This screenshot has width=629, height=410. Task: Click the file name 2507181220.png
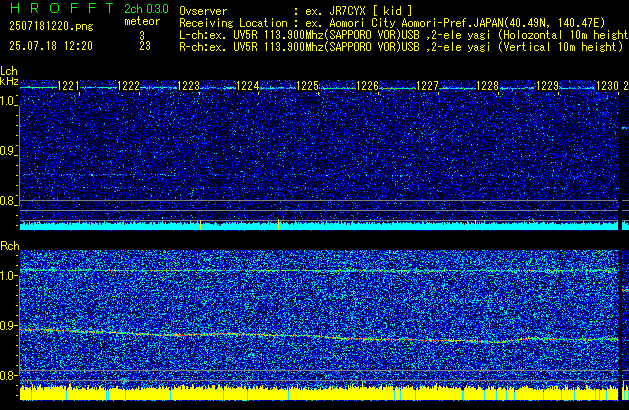tap(51, 26)
